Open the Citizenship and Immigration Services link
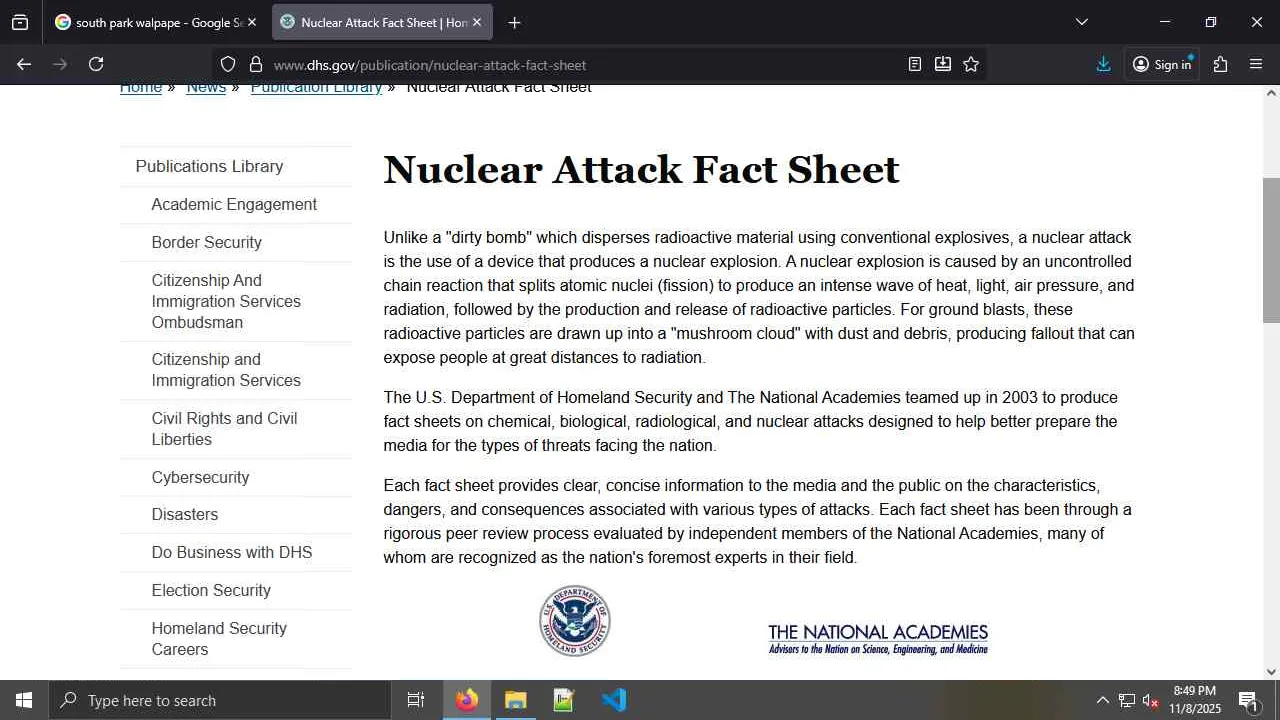This screenshot has height=720, width=1280. point(226,370)
